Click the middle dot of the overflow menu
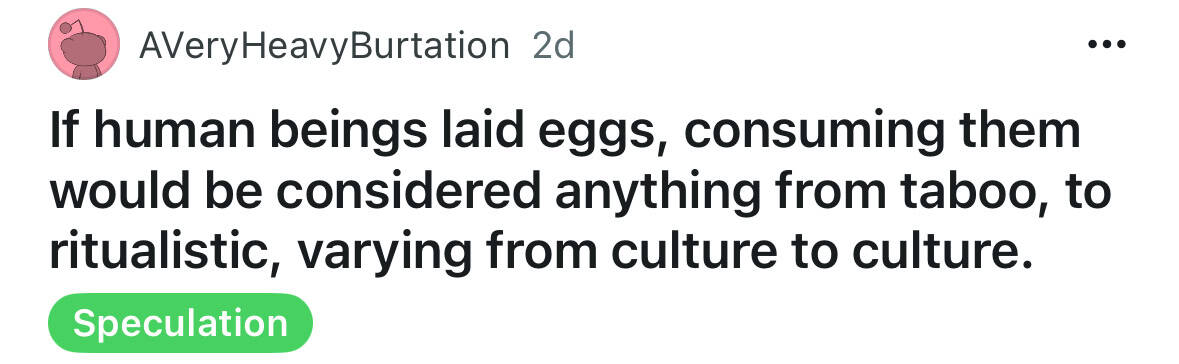The image size is (1179, 364). point(1107,44)
